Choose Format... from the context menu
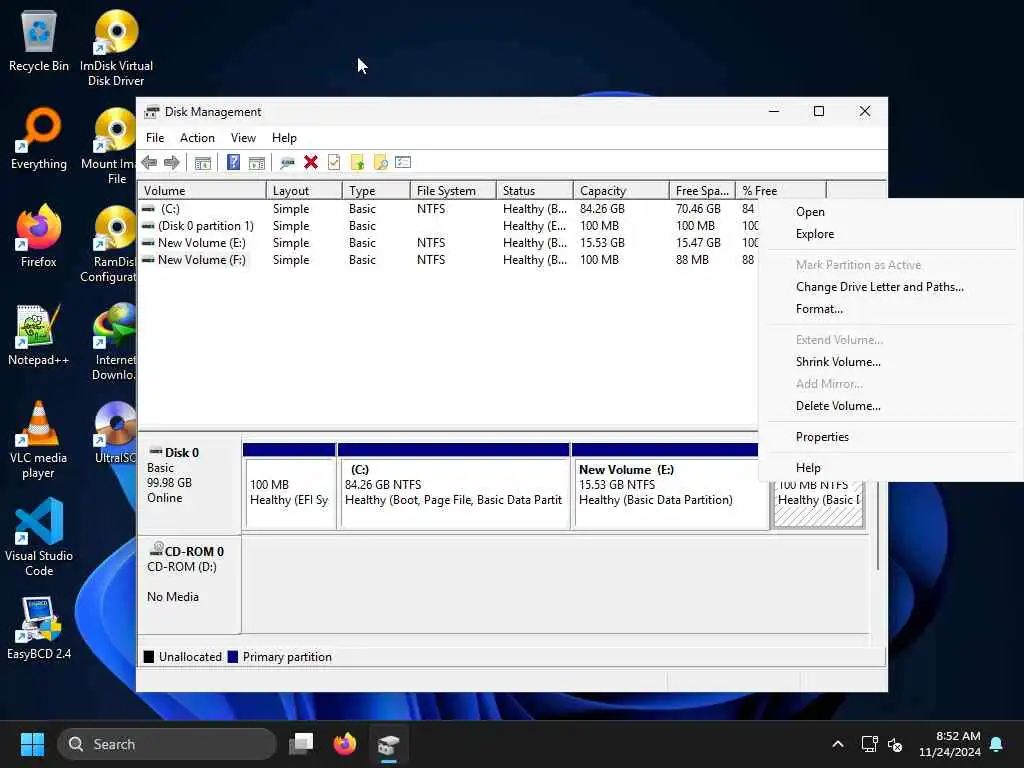1024x768 pixels. coord(891,309)
